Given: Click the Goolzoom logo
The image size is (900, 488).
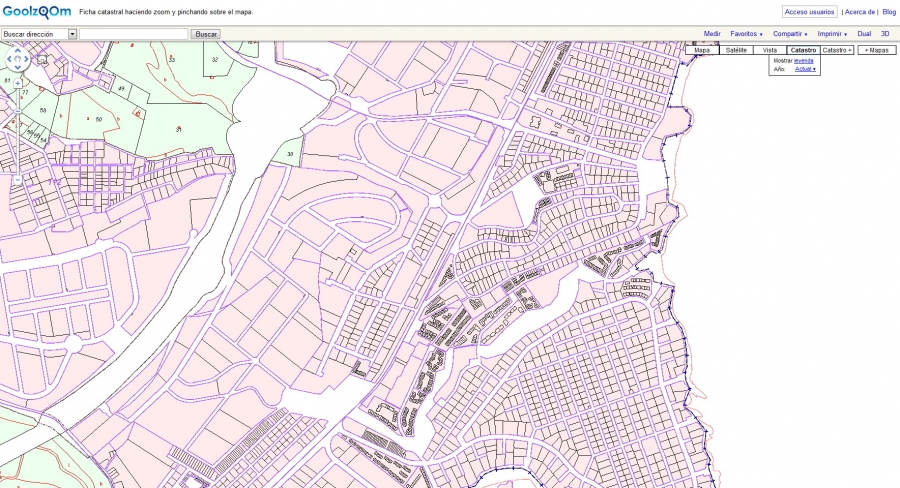Looking at the screenshot, I should point(36,11).
